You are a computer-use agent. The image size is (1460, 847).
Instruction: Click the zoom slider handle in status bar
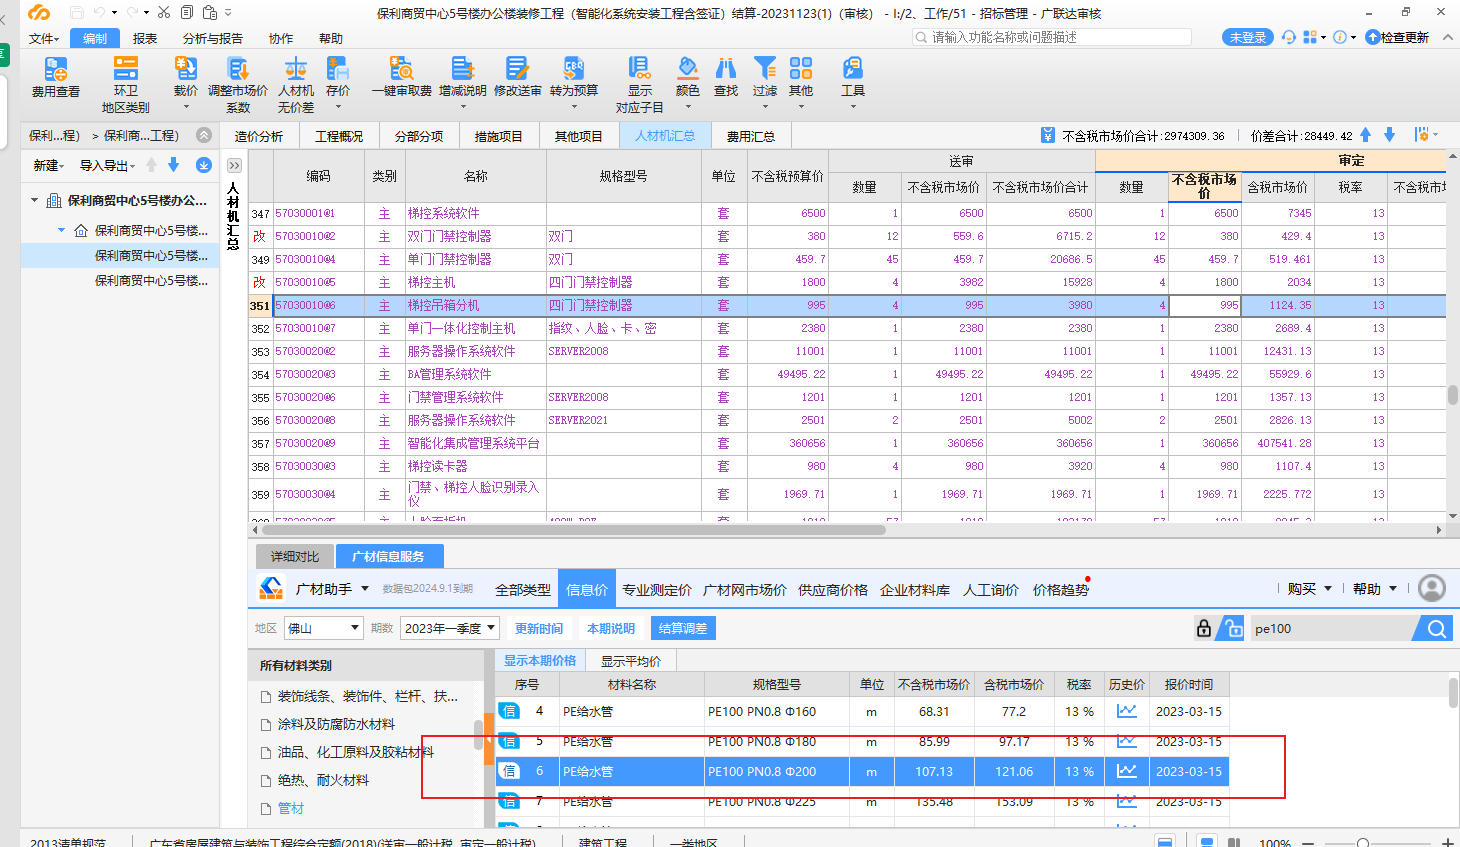[1362, 843]
